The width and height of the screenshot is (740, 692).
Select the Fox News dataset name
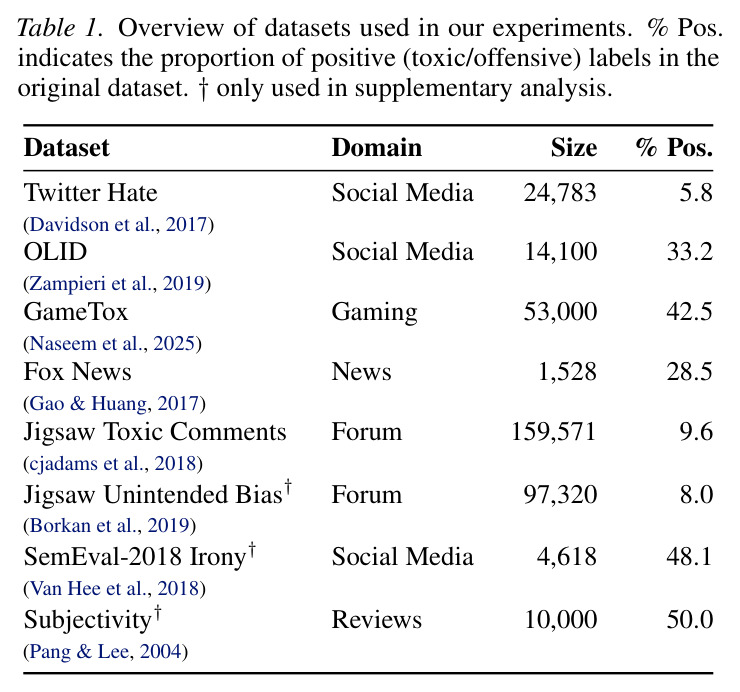77,371
